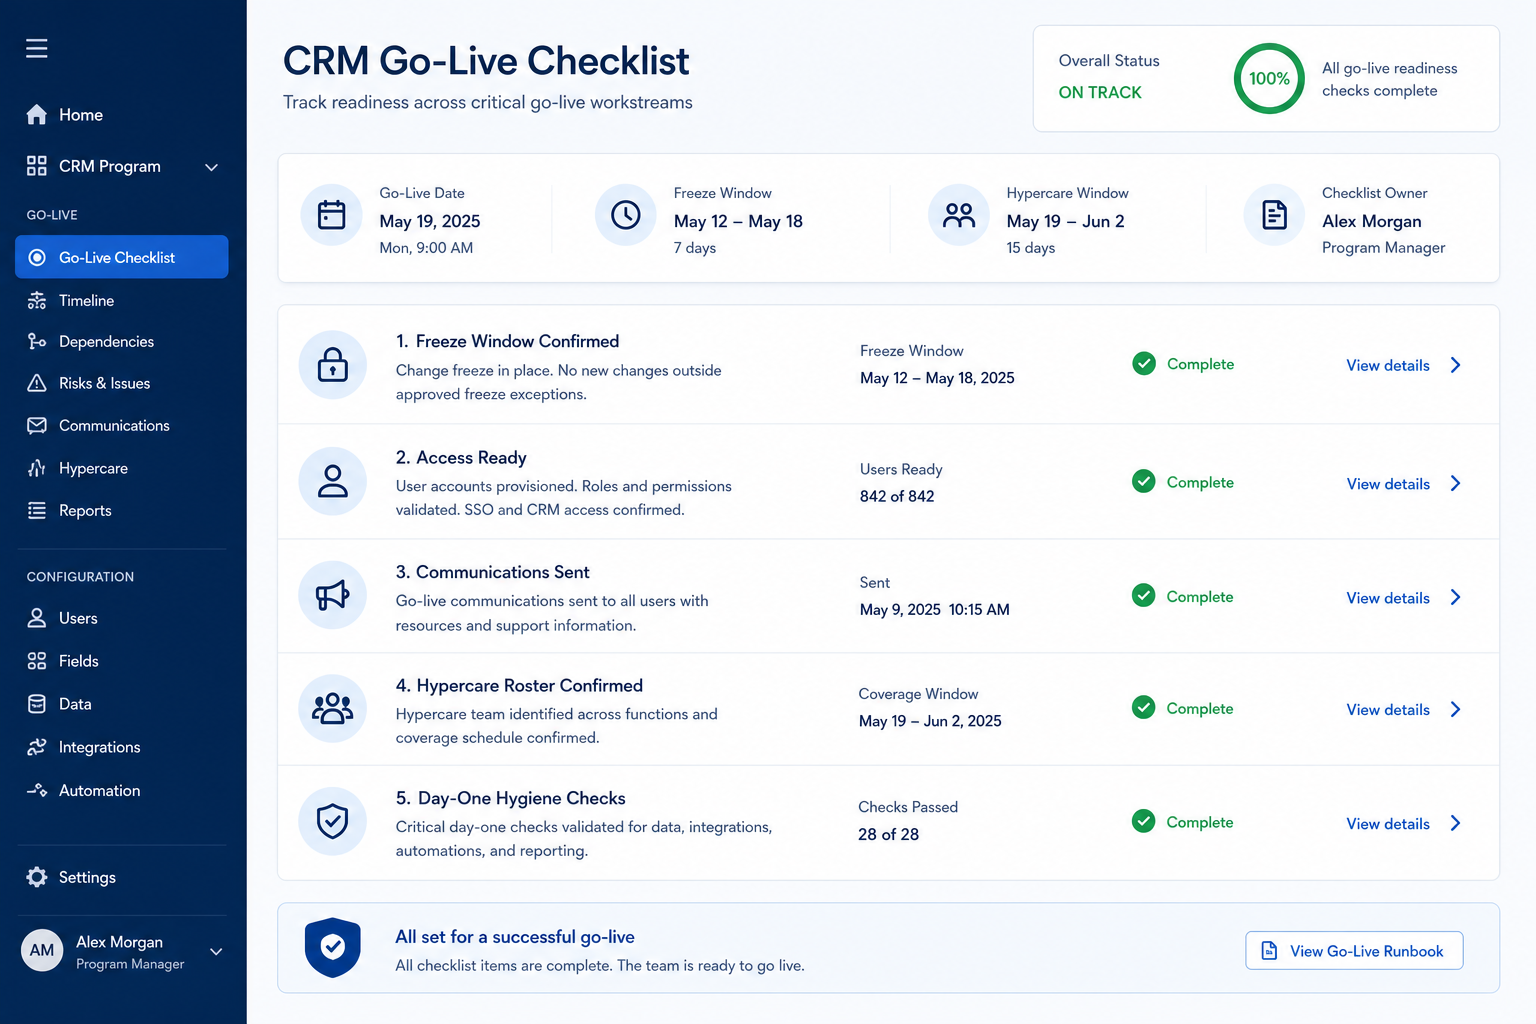Click the green check beside Freeze Window Confirmed
Image resolution: width=1536 pixels, height=1024 pixels.
point(1144,364)
